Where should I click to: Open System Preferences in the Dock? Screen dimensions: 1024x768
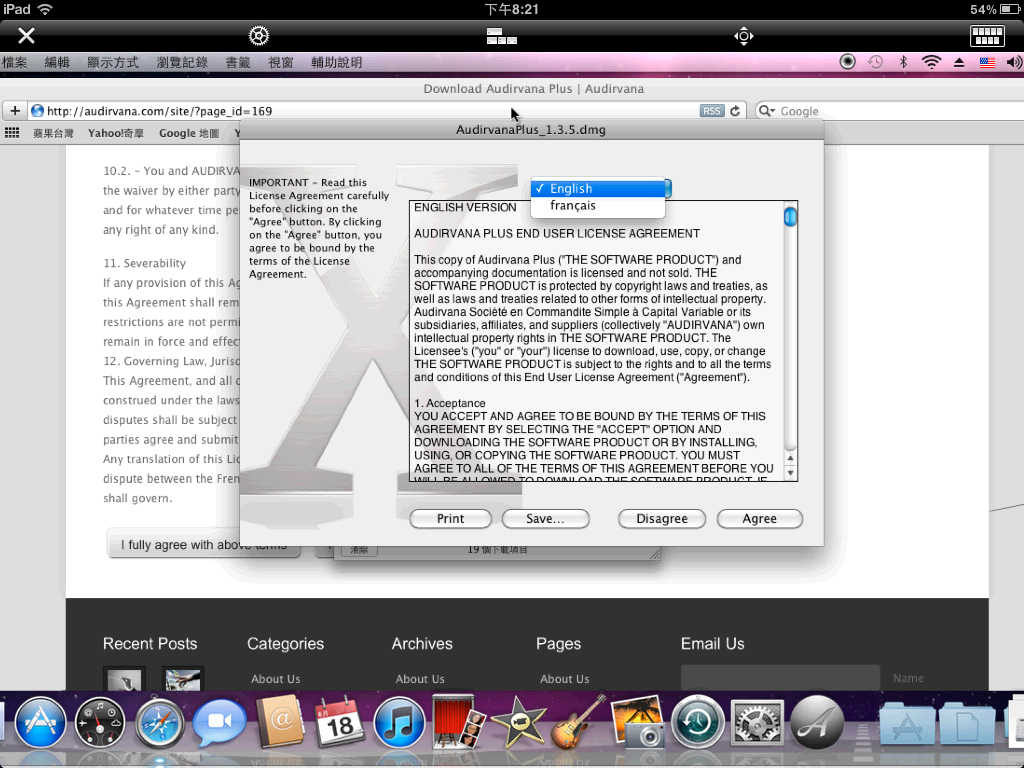click(757, 722)
